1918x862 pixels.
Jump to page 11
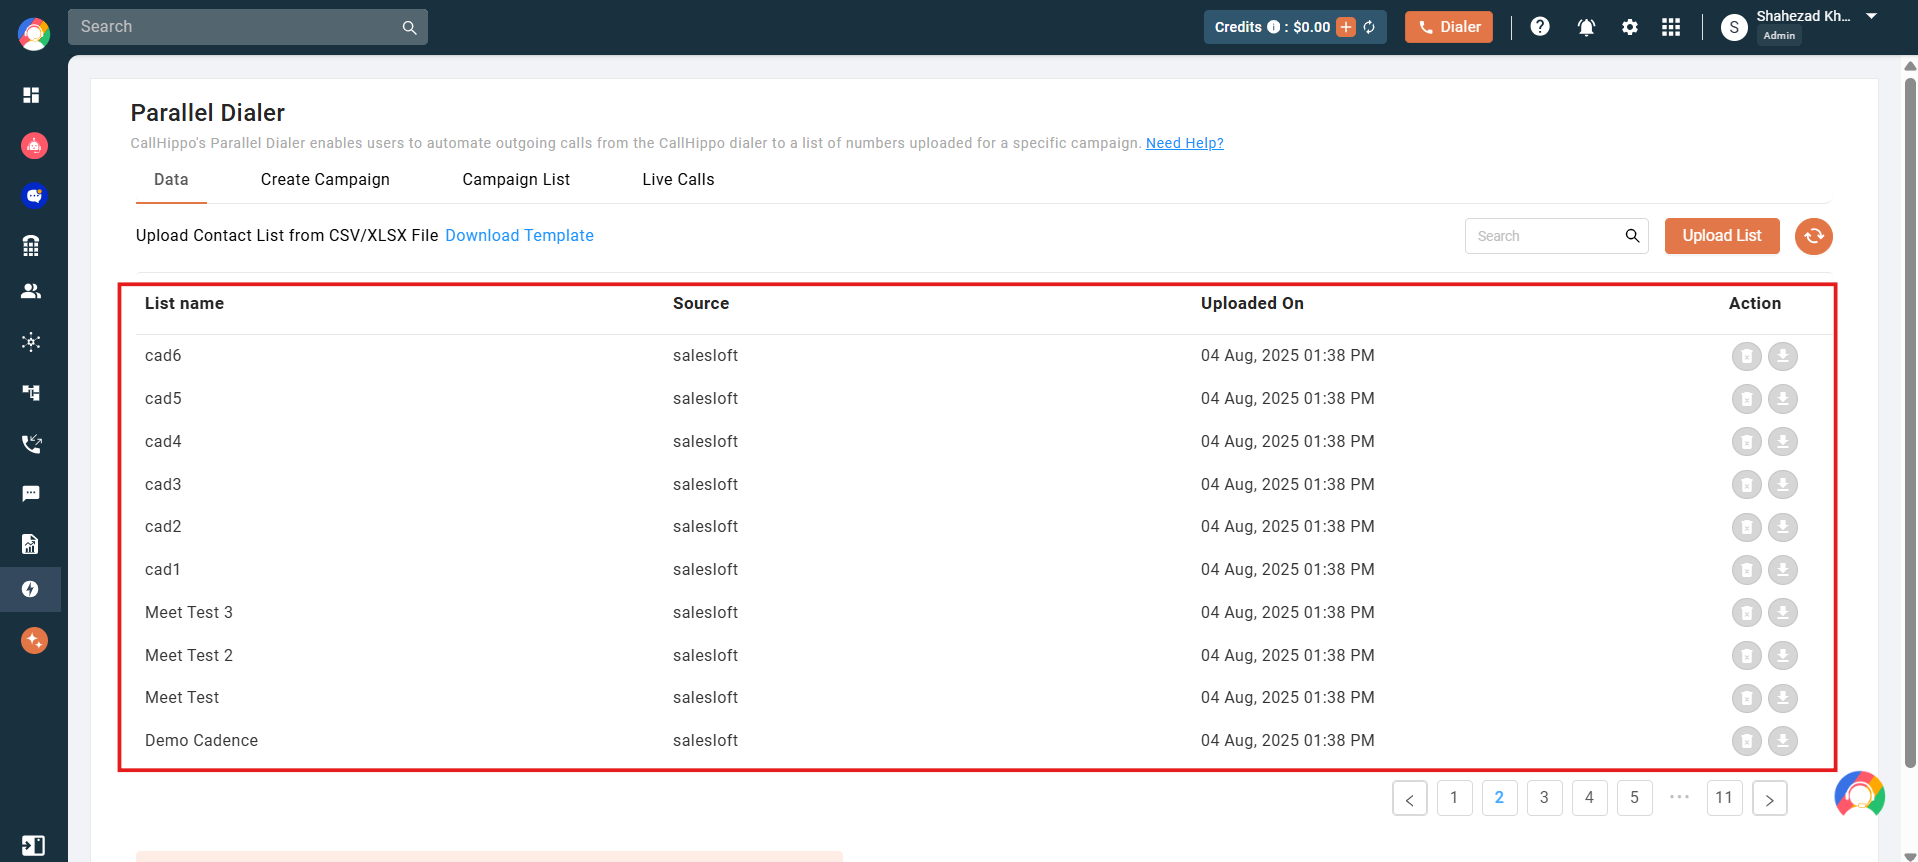pos(1725,798)
